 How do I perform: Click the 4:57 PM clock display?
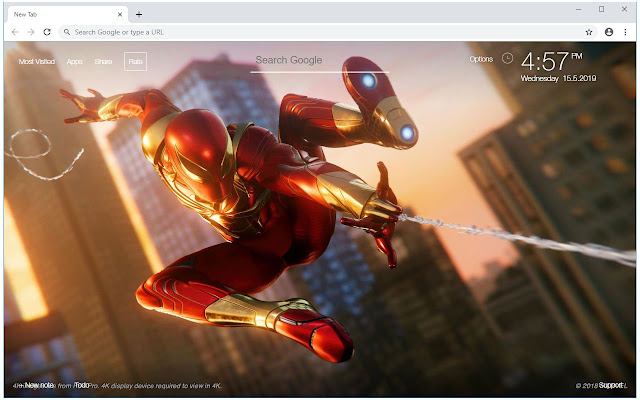click(x=551, y=61)
